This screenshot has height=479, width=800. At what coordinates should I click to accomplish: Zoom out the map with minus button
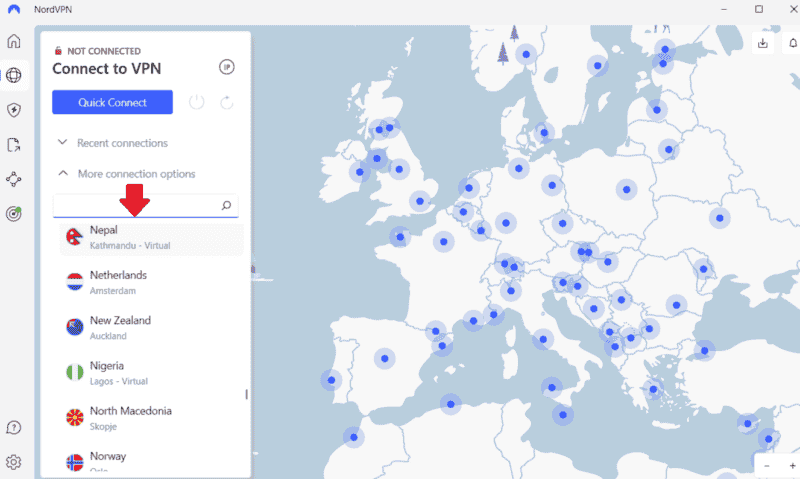766,466
